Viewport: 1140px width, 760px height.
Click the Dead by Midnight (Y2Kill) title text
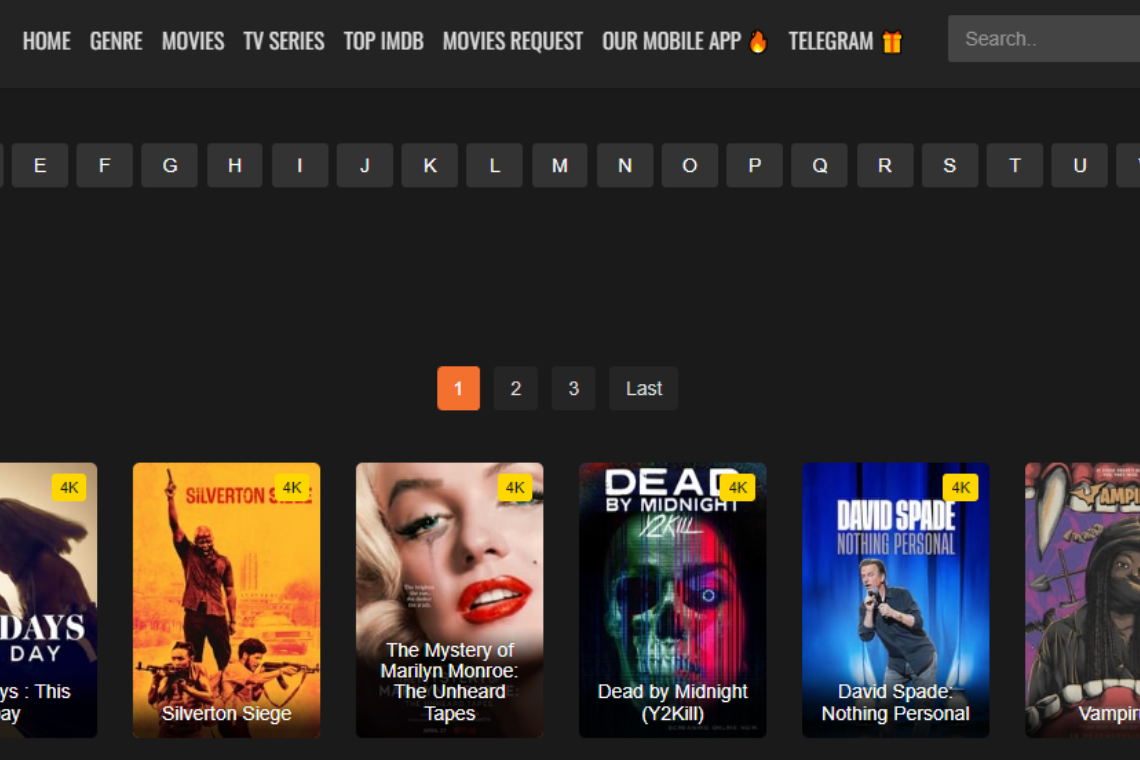click(x=673, y=703)
